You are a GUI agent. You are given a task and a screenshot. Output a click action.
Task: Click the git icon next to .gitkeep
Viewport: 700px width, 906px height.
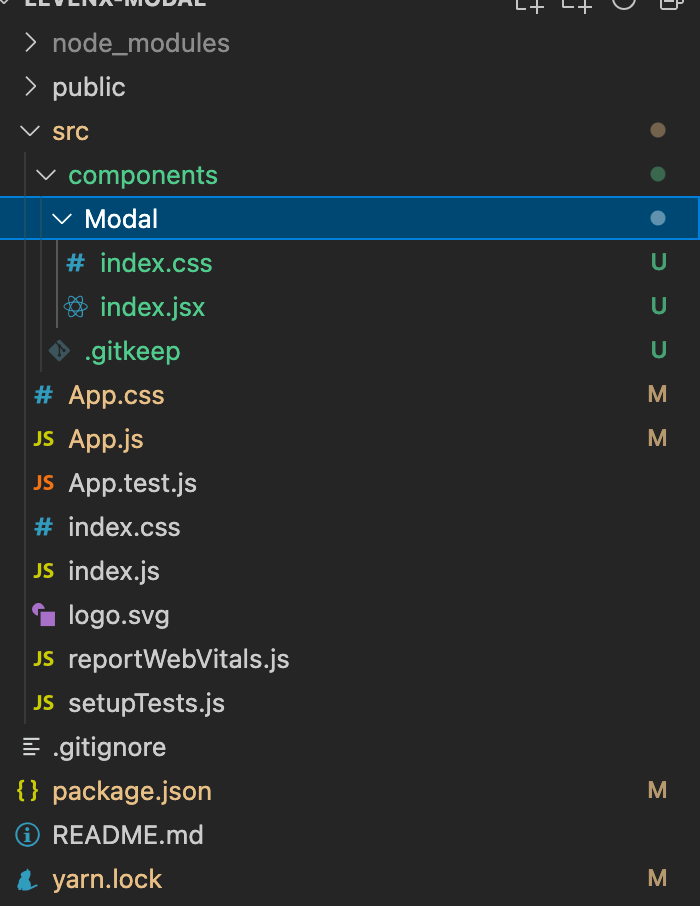58,351
